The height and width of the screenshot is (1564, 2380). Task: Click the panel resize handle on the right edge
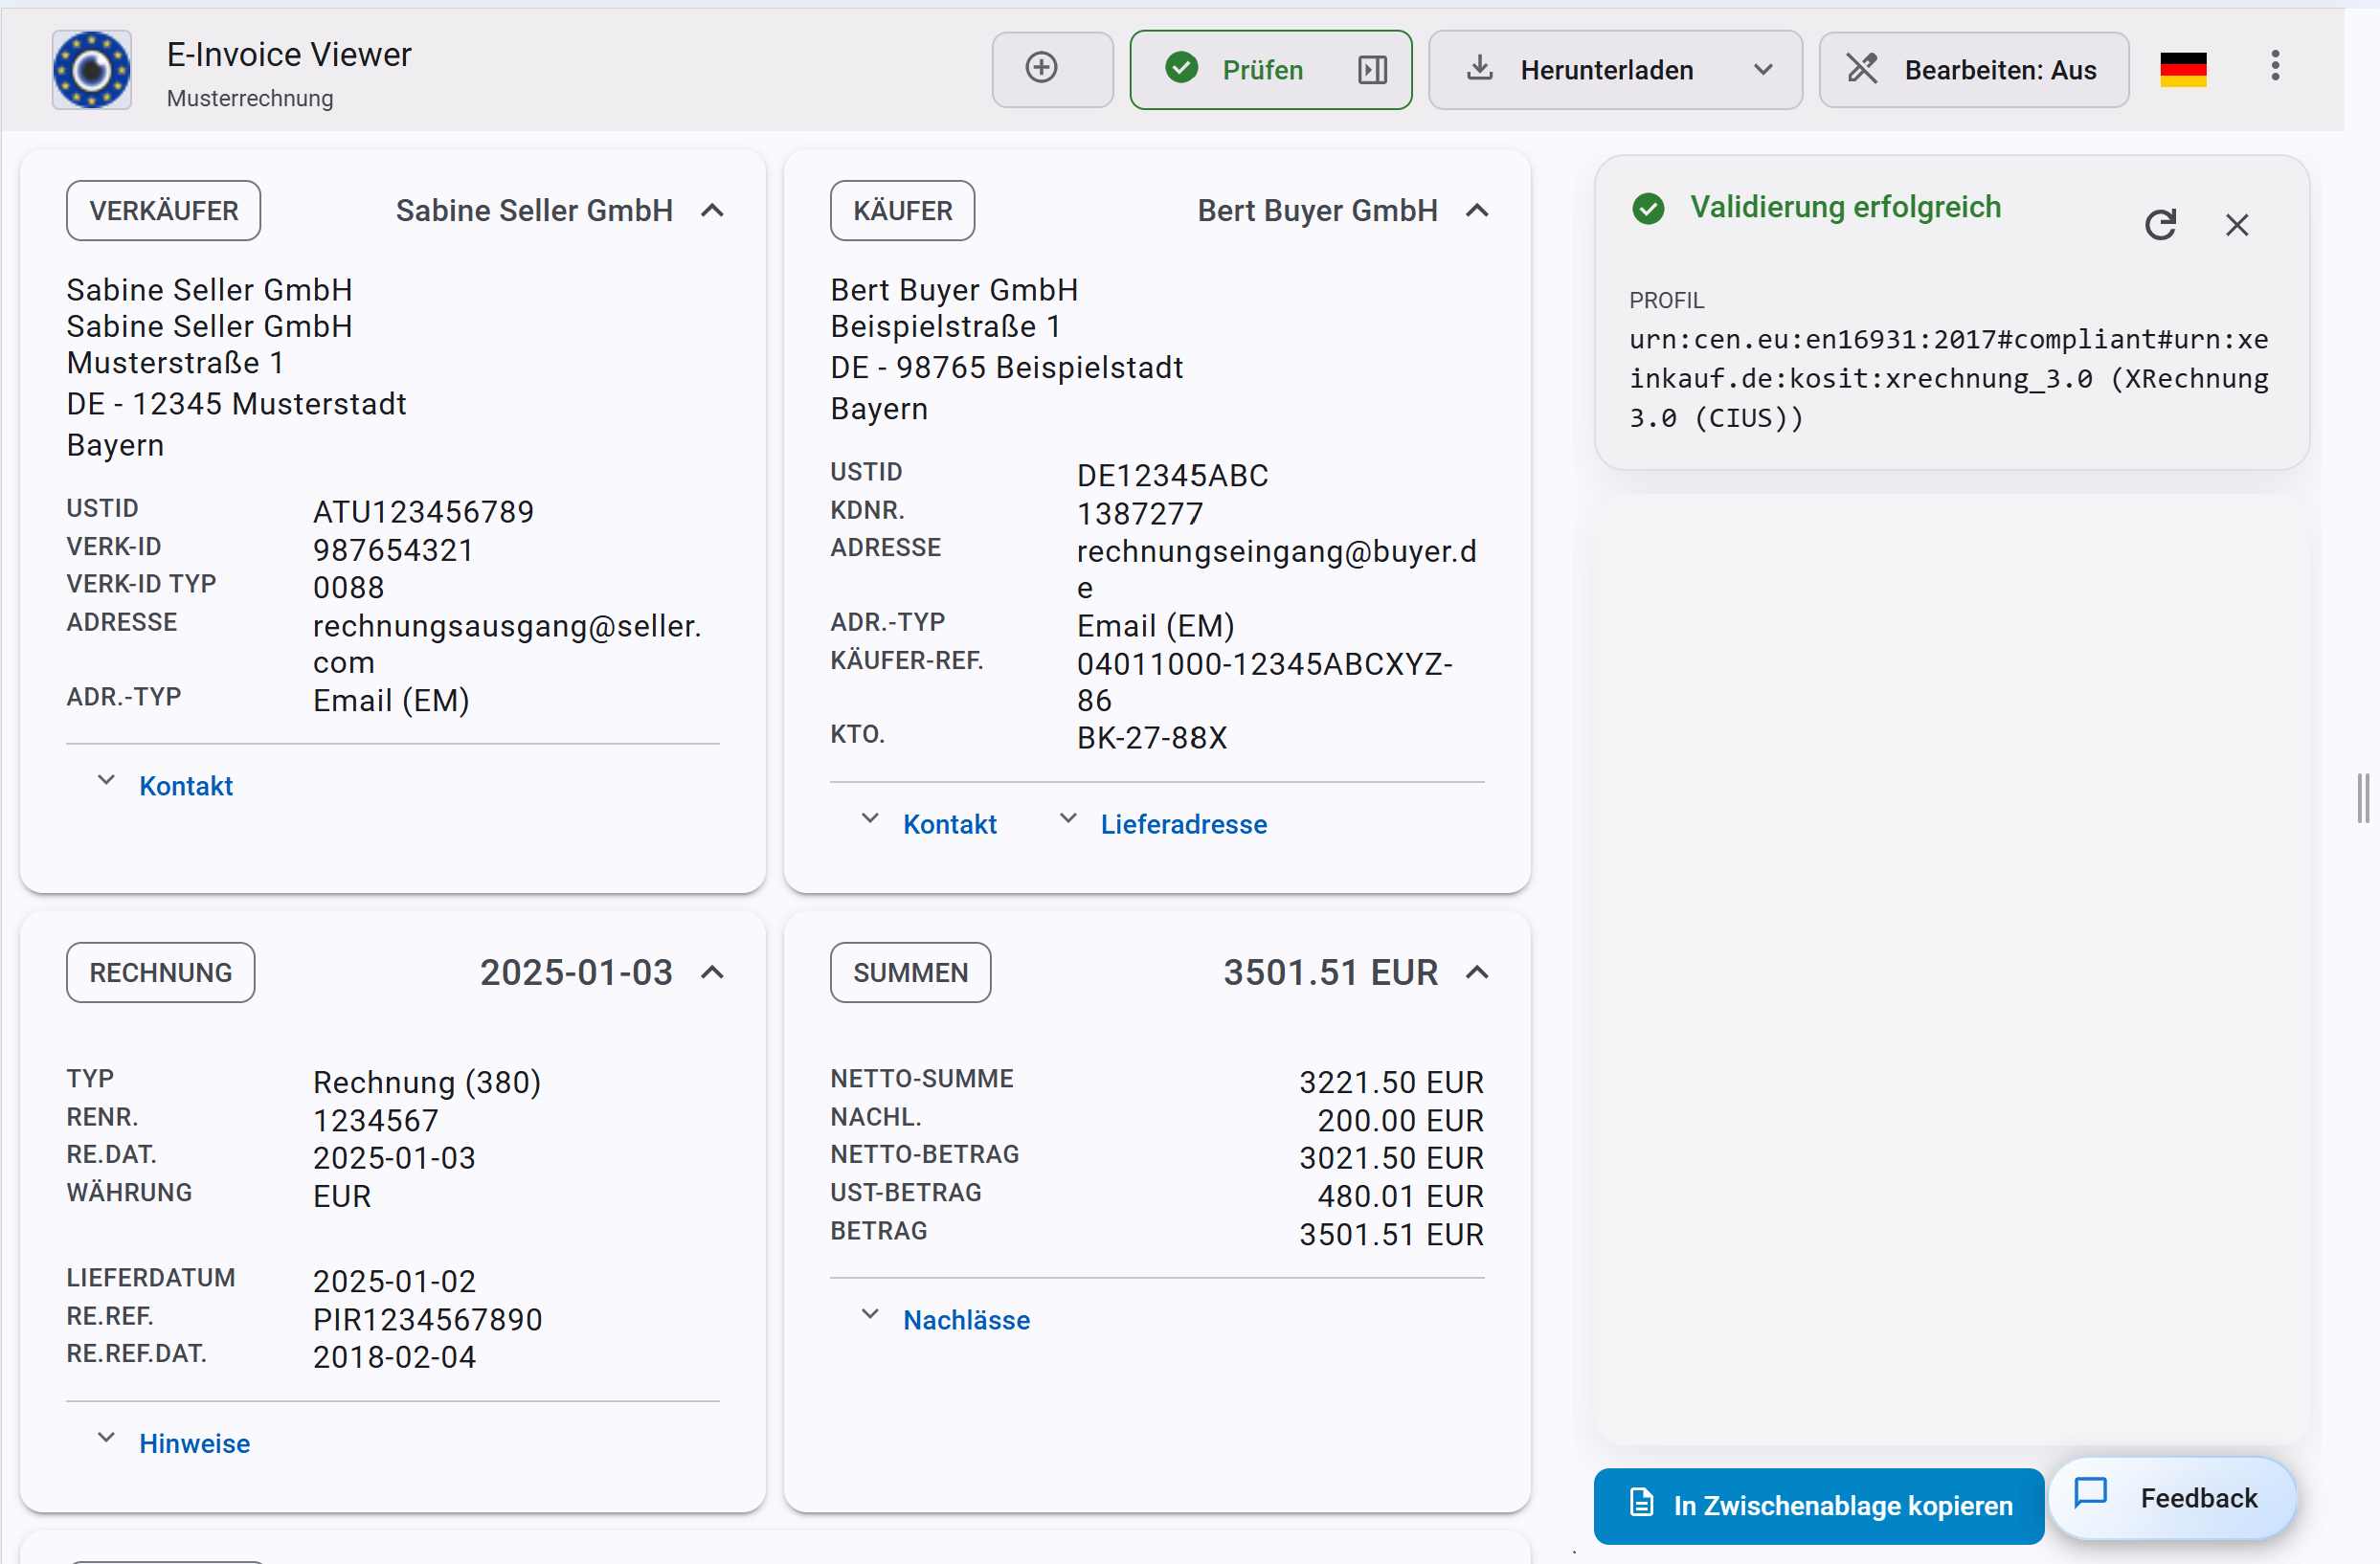click(x=2363, y=797)
